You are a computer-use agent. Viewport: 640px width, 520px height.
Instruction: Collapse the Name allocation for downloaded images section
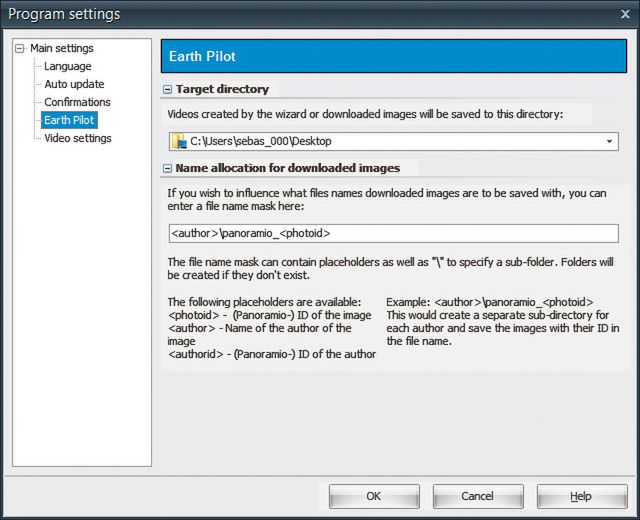[x=167, y=168]
